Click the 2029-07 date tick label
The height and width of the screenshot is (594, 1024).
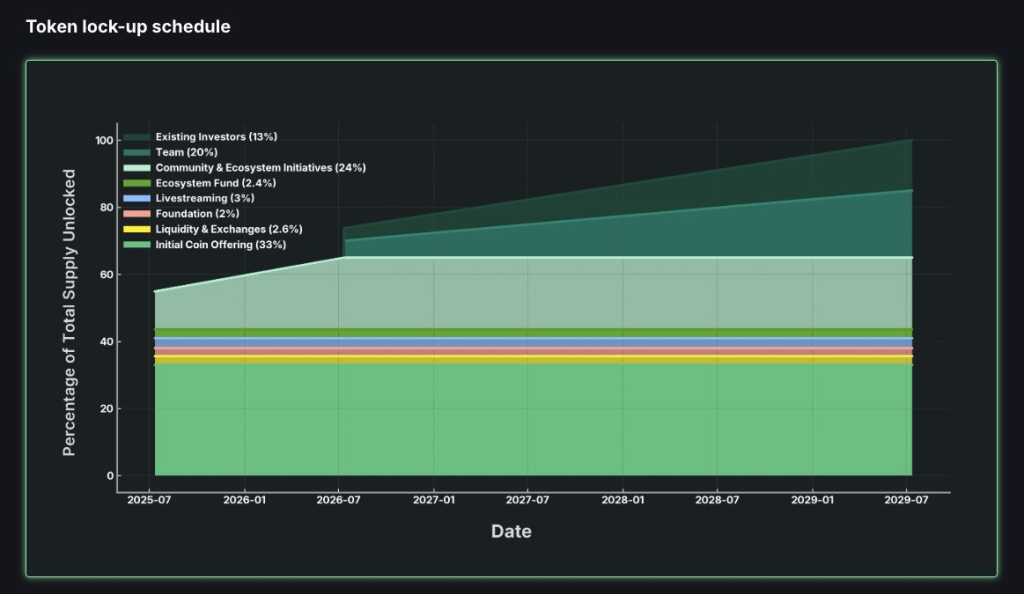point(906,500)
